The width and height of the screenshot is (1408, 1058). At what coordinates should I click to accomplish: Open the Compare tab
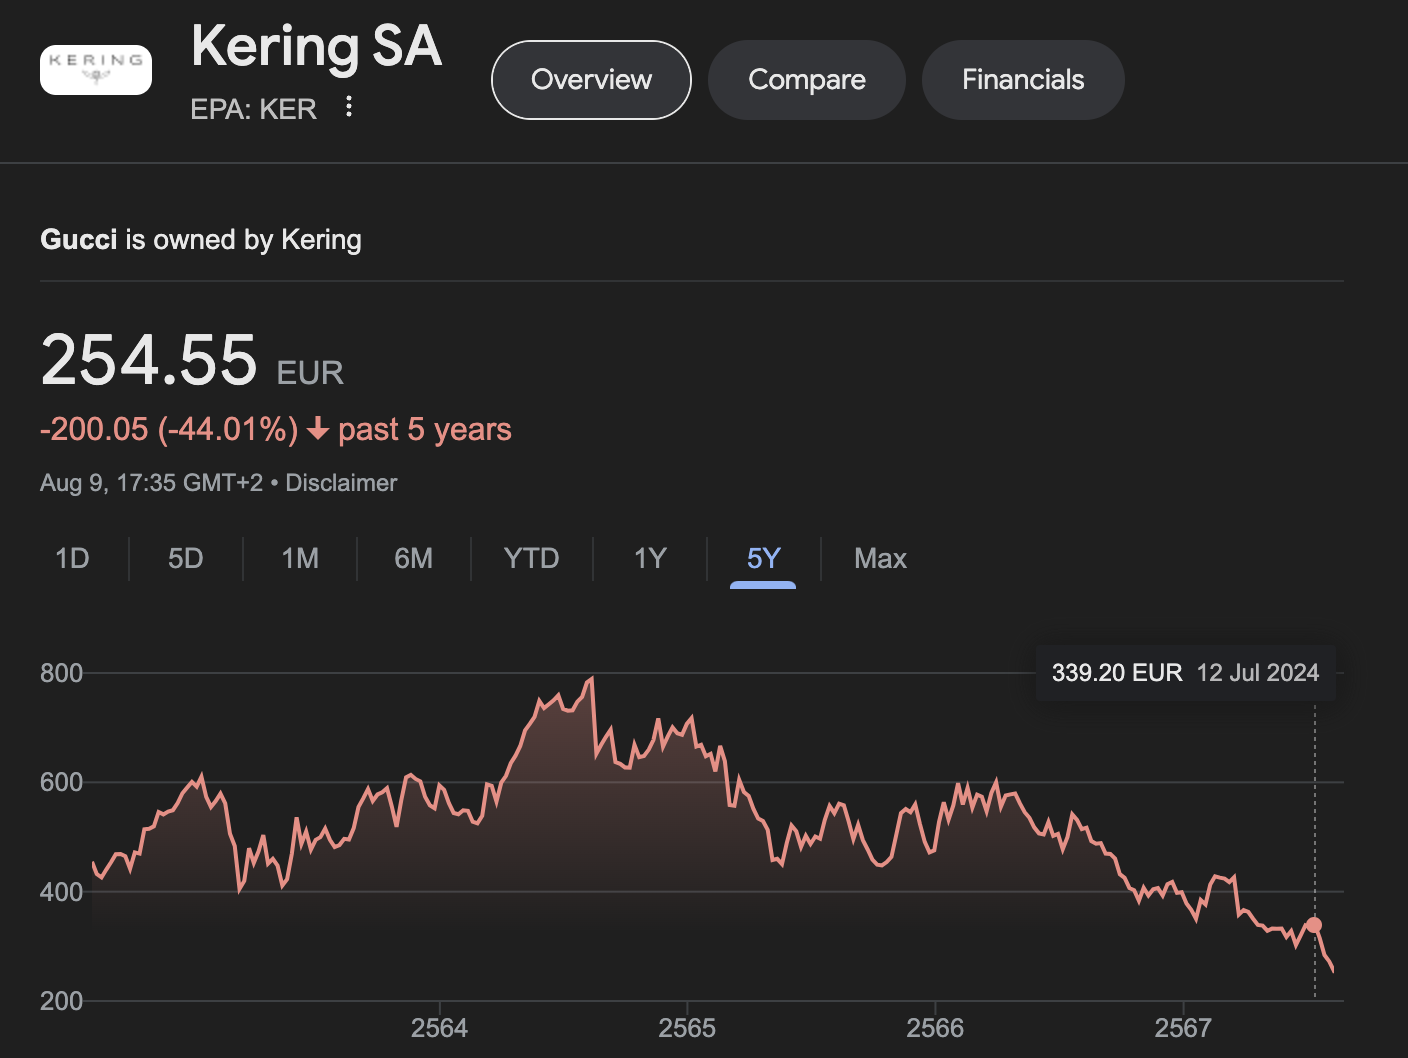click(807, 80)
